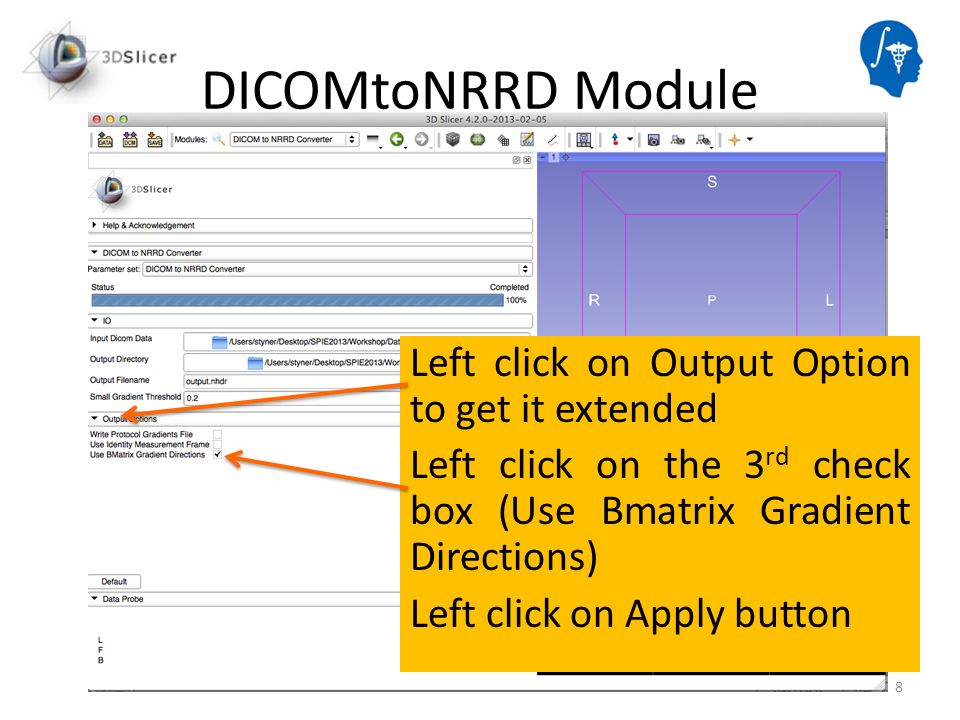Image resolution: width=960 pixels, height=720 pixels.
Task: Open the mouse mode dropdown arrow
Action: [x=629, y=139]
